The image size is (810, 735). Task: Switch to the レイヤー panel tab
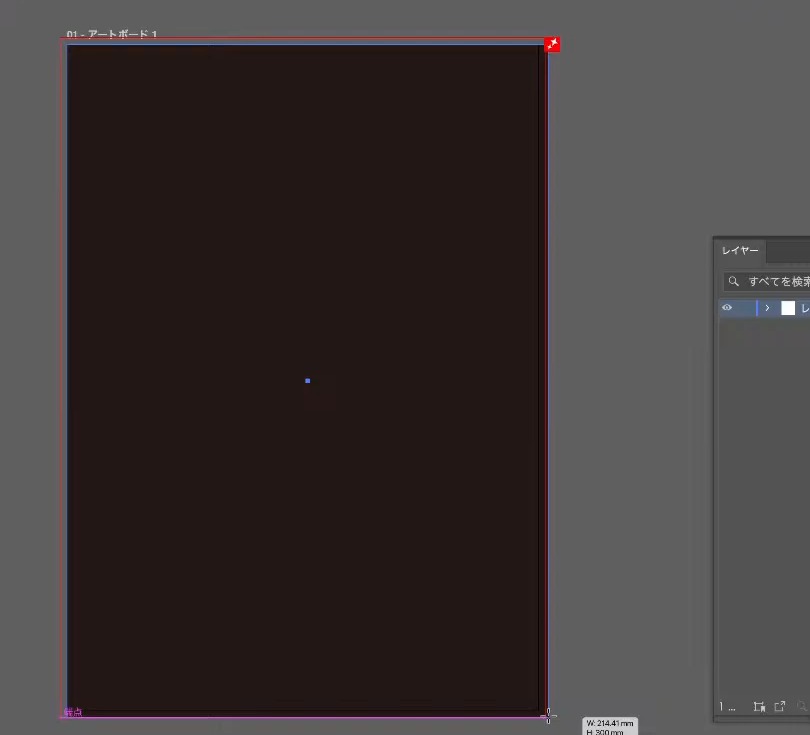pos(740,251)
